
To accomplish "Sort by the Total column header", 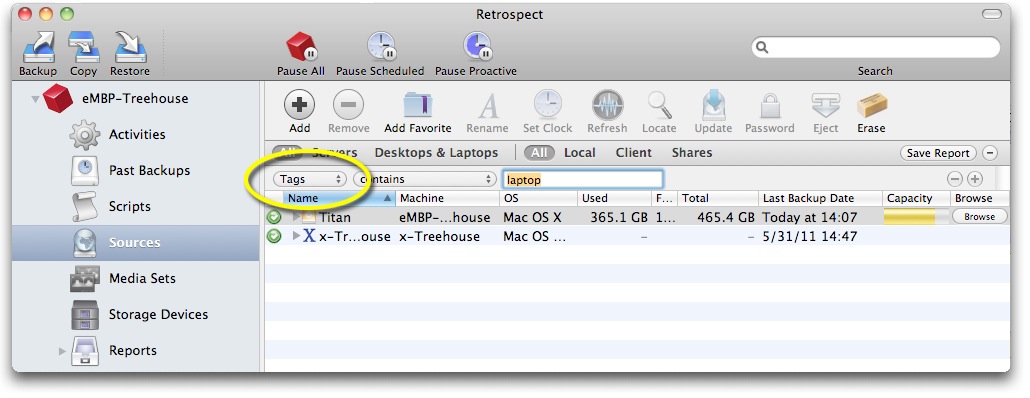I will coord(717,198).
